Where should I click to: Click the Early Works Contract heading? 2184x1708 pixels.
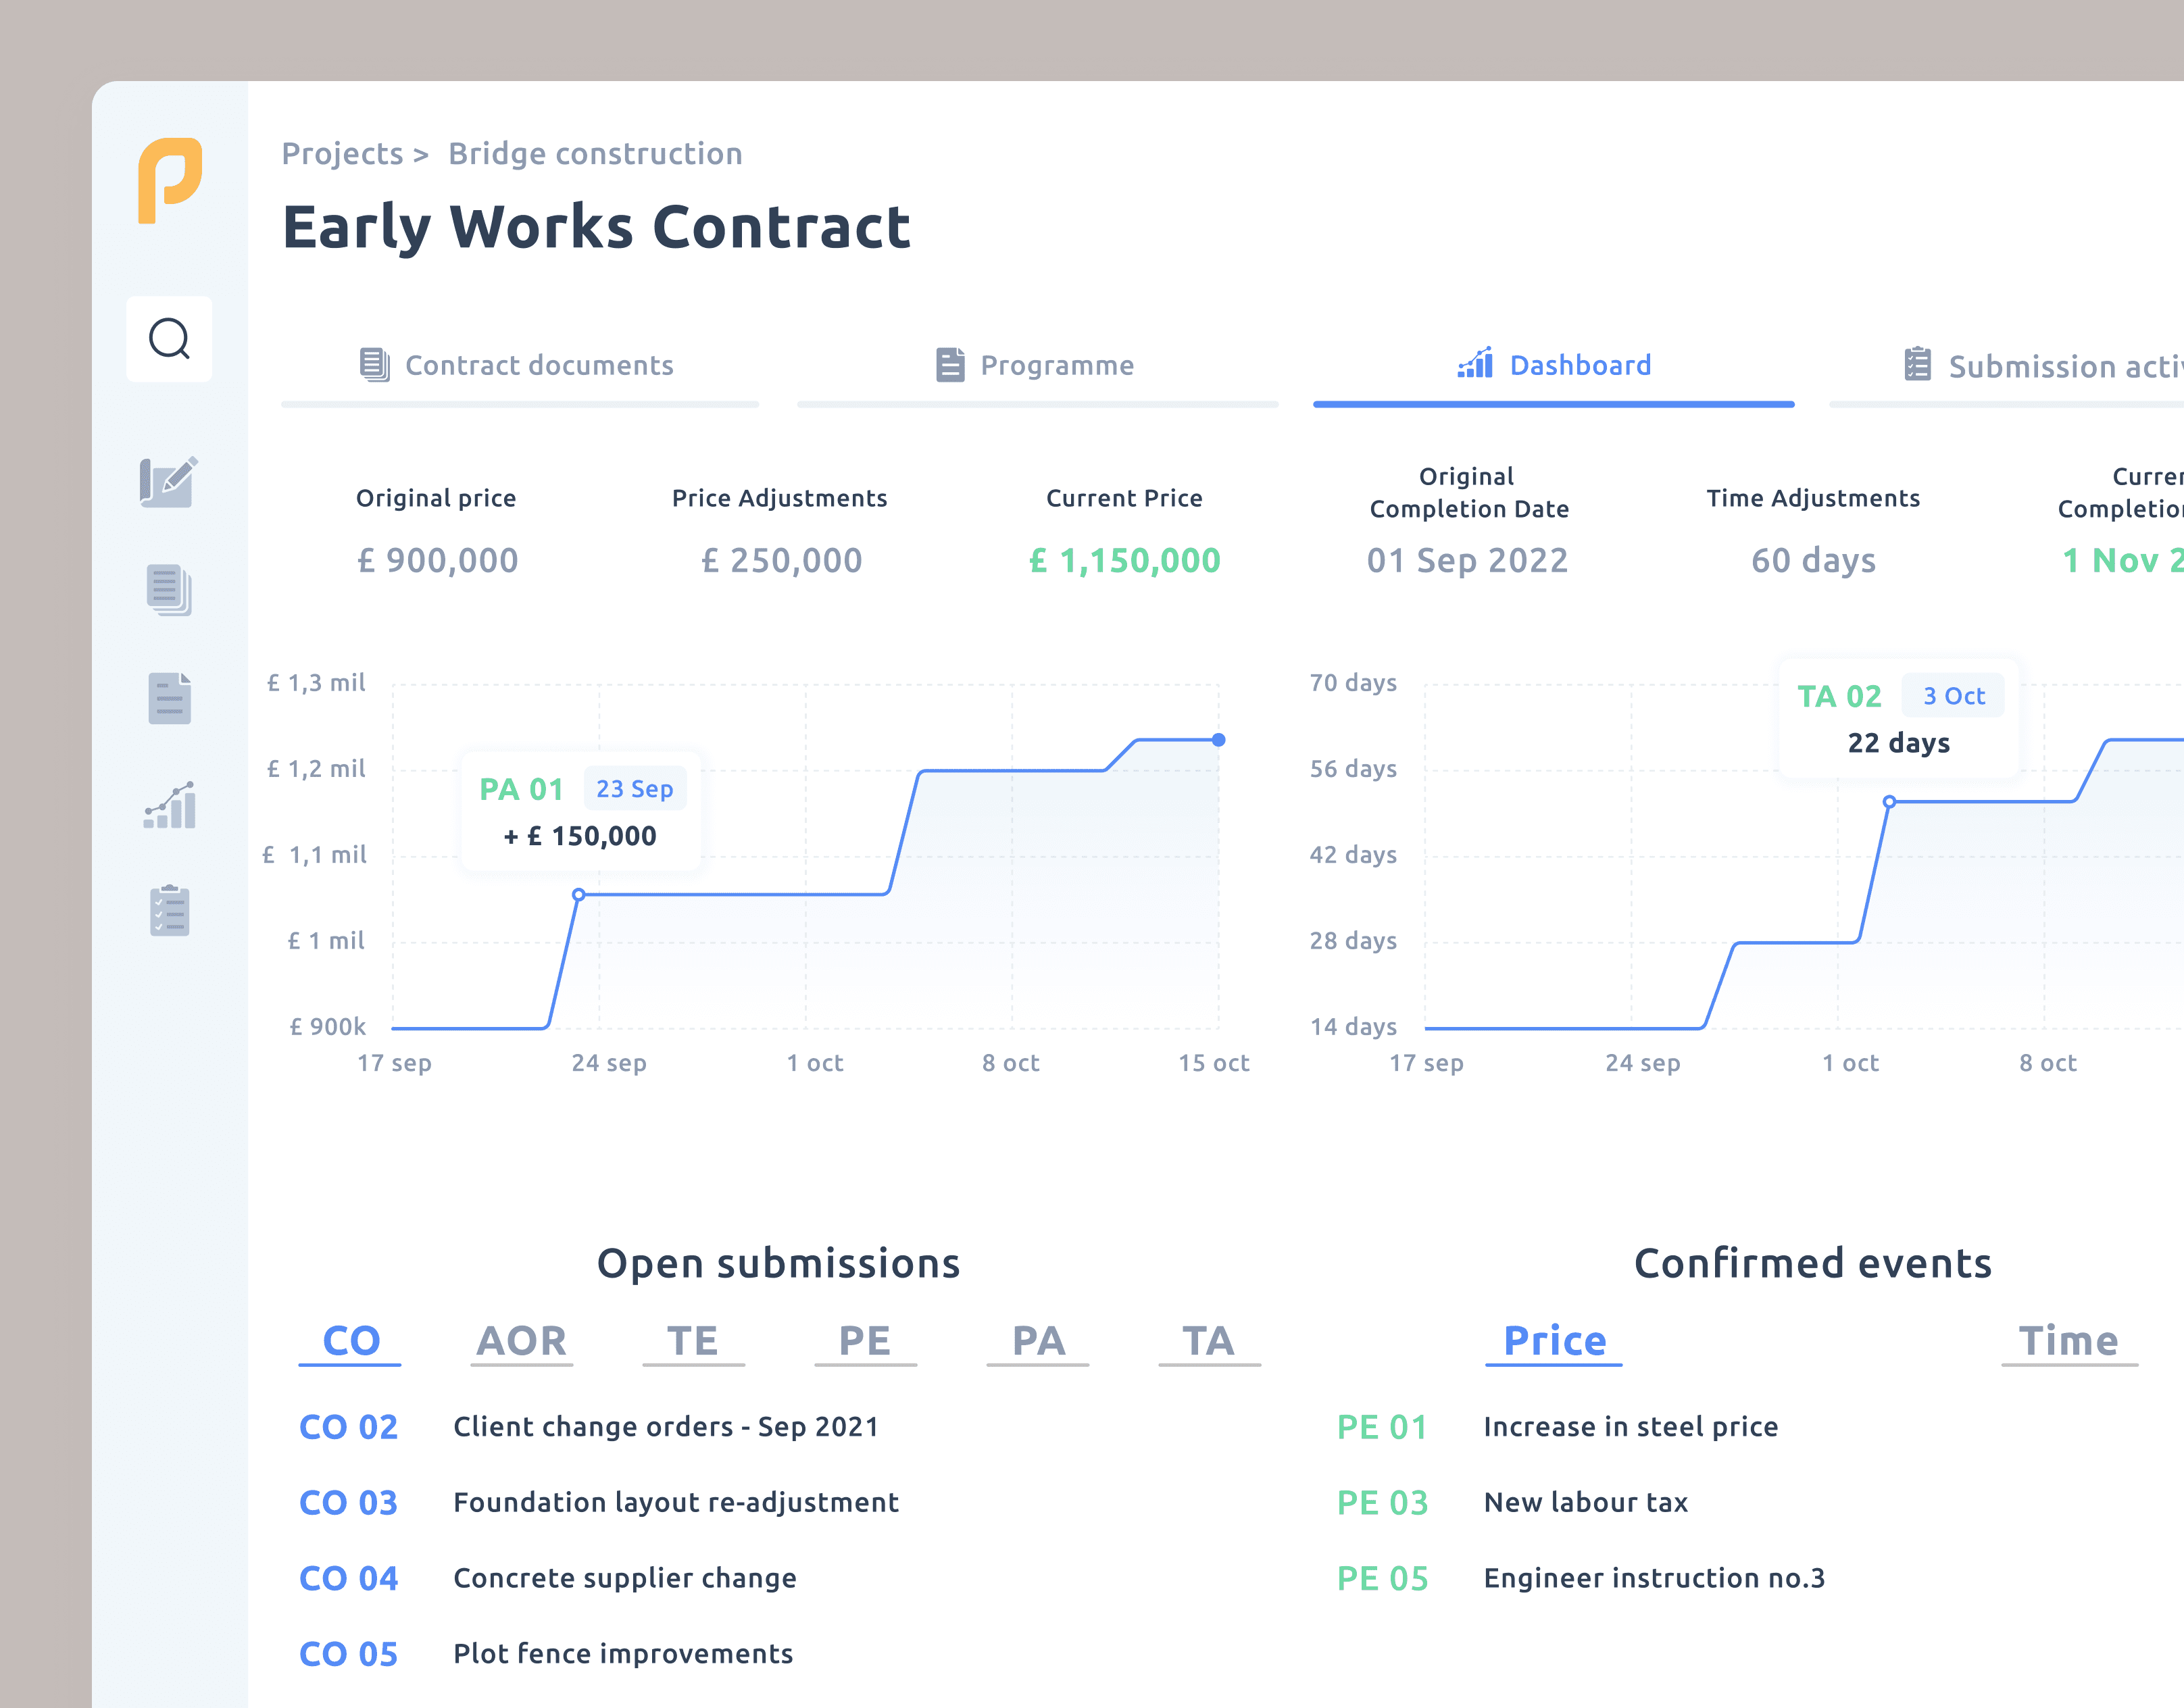[596, 228]
